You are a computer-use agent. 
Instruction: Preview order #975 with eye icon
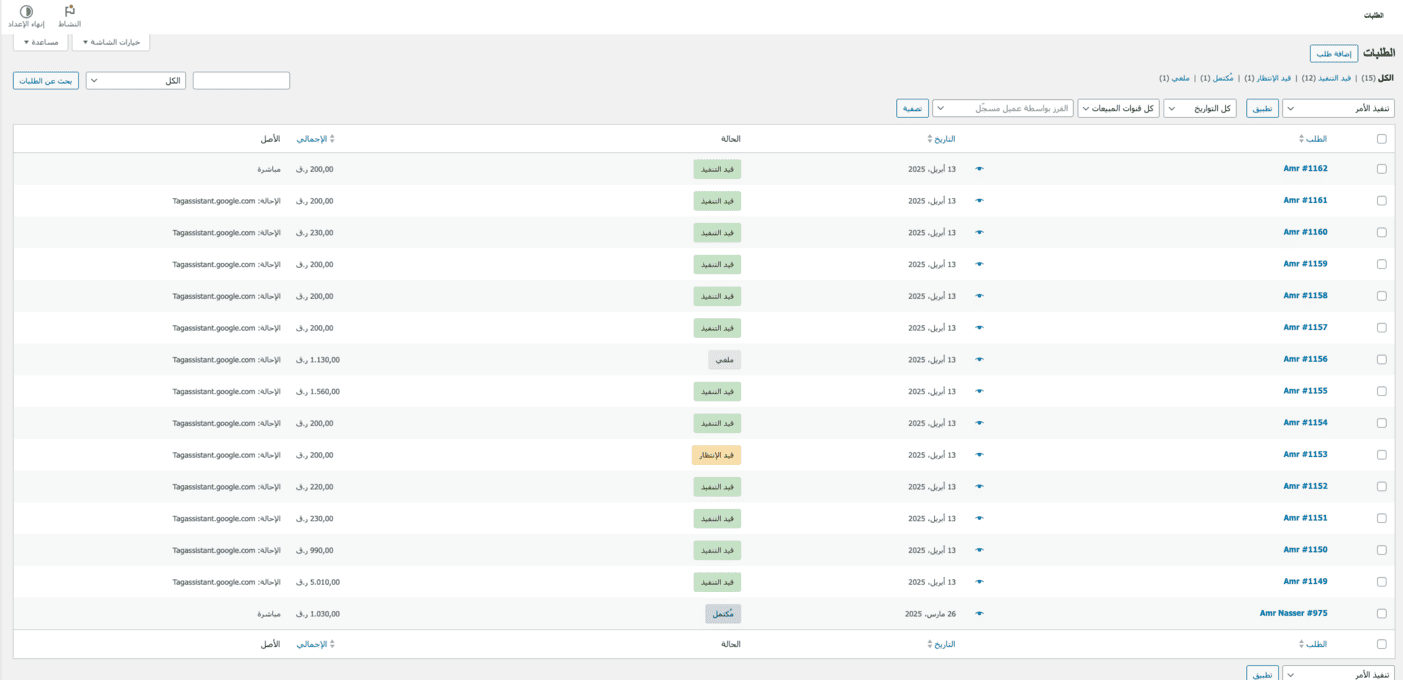(979, 614)
